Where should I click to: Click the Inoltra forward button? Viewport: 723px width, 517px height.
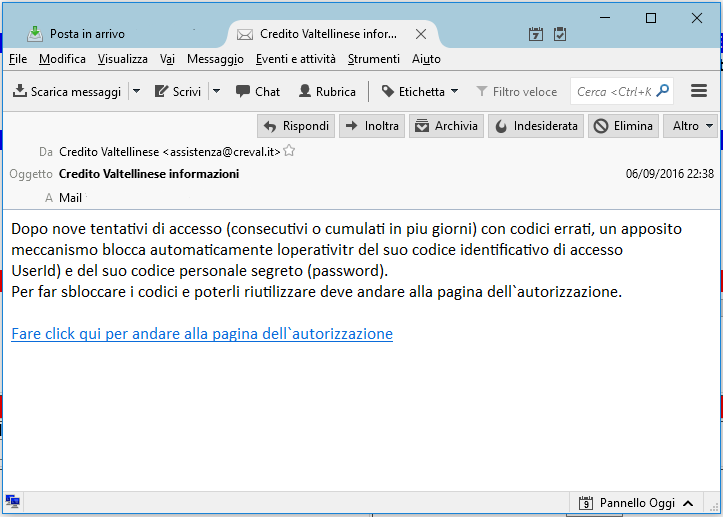[372, 126]
